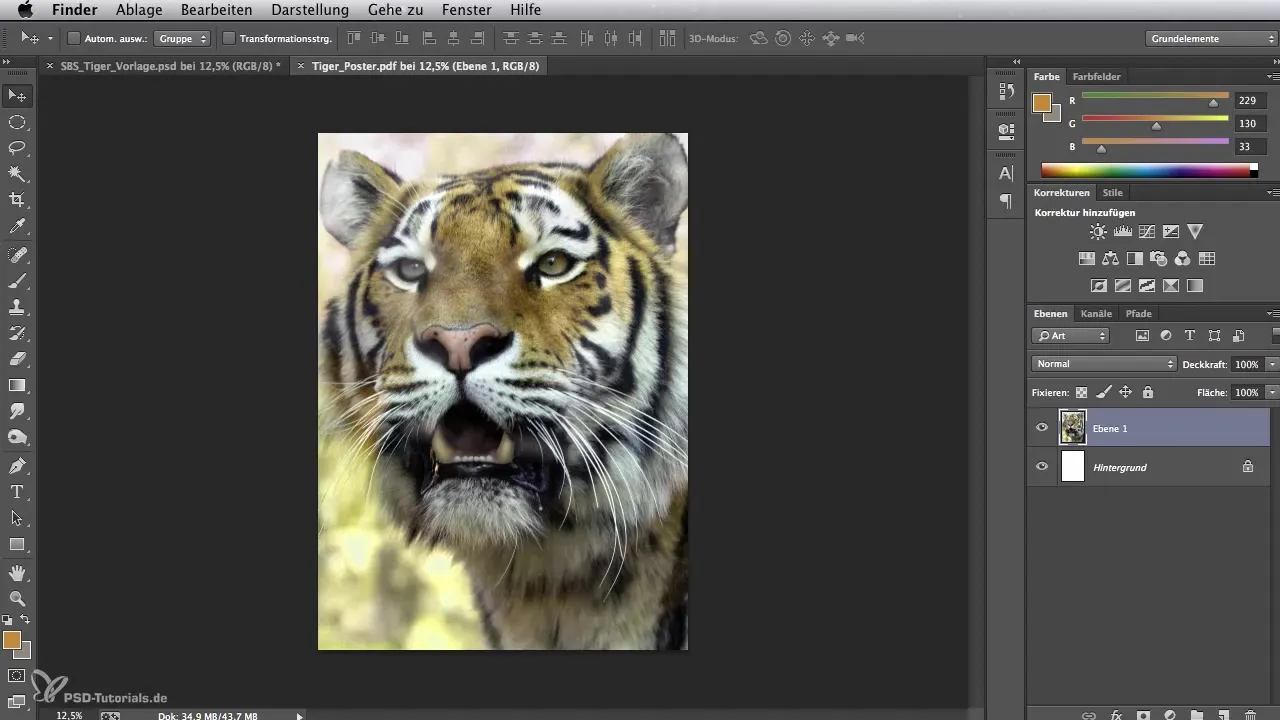Select the Pen tool
This screenshot has width=1280, height=720.
[x=17, y=466]
